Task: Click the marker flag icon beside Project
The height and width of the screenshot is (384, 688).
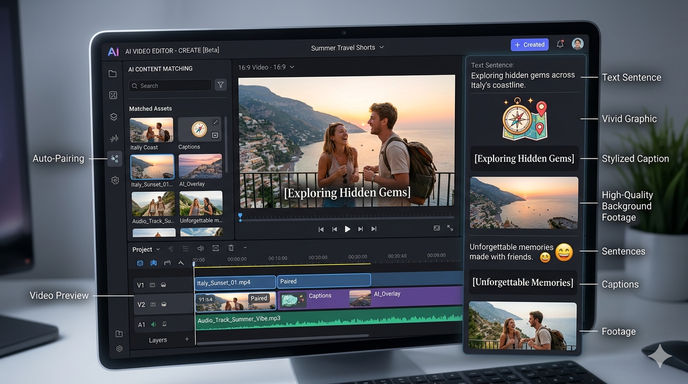Action: coord(171,249)
